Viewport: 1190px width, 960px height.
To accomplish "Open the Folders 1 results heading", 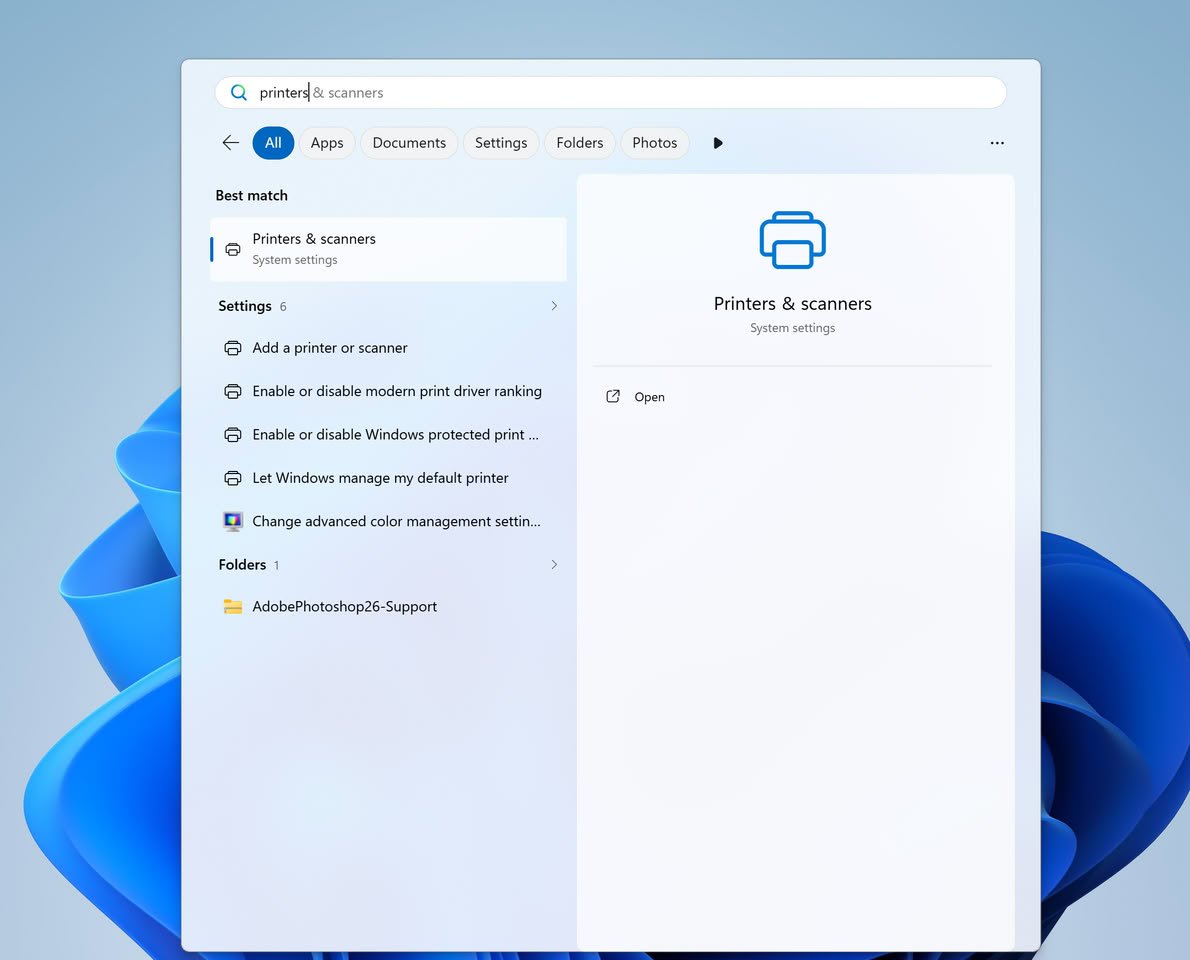I will tap(249, 565).
